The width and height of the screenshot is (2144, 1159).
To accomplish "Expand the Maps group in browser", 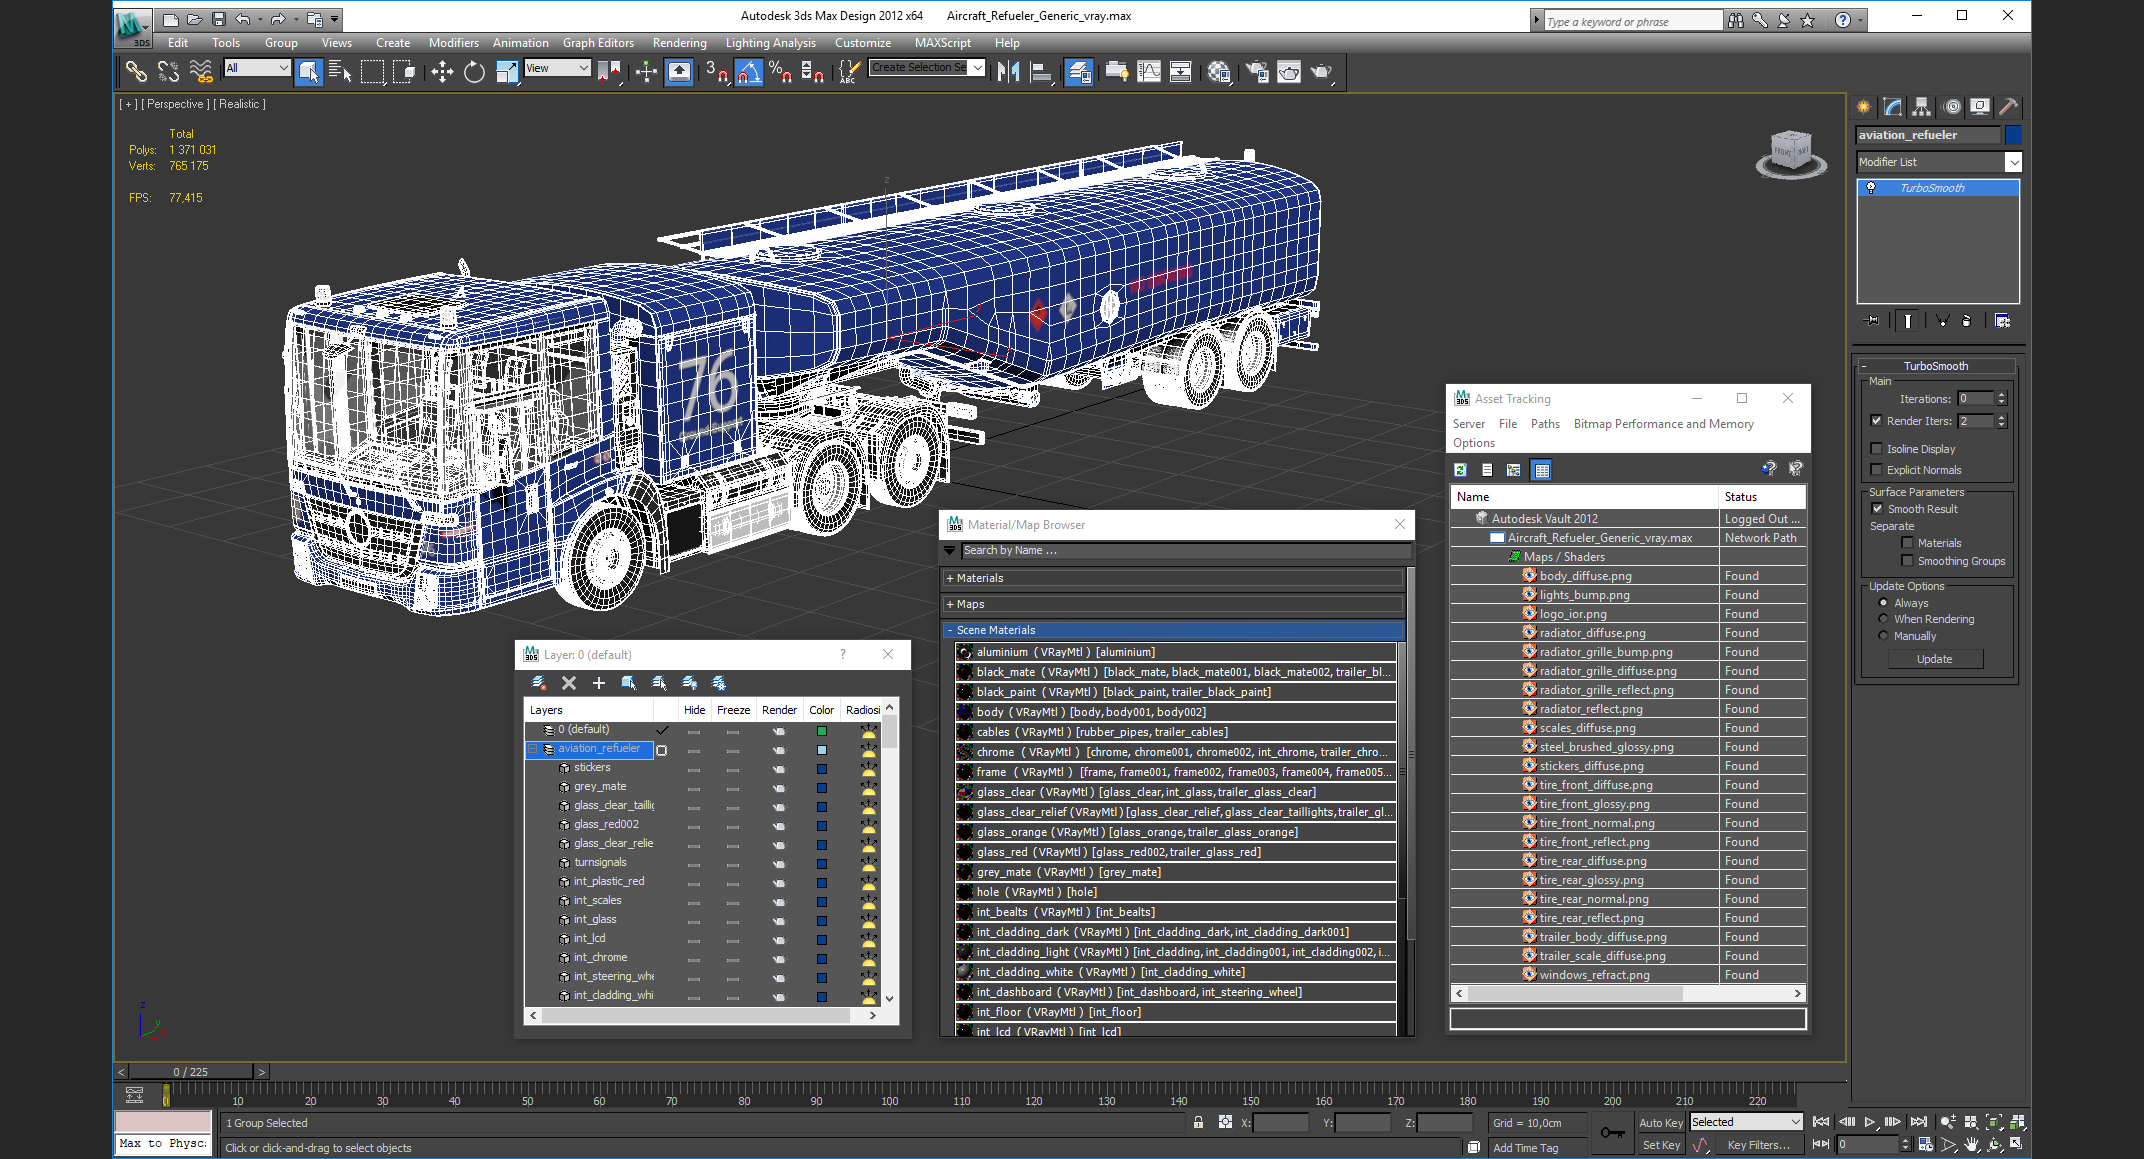I will coord(1173,604).
